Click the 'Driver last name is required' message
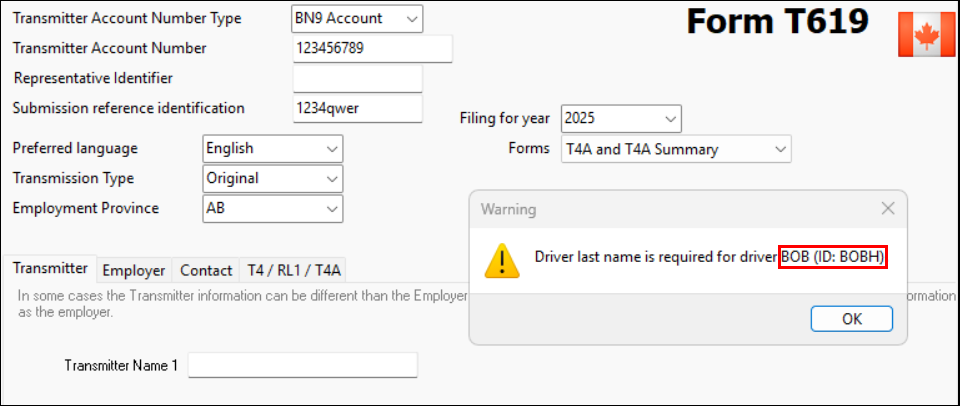Image resolution: width=960 pixels, height=406 pixels. 710,258
